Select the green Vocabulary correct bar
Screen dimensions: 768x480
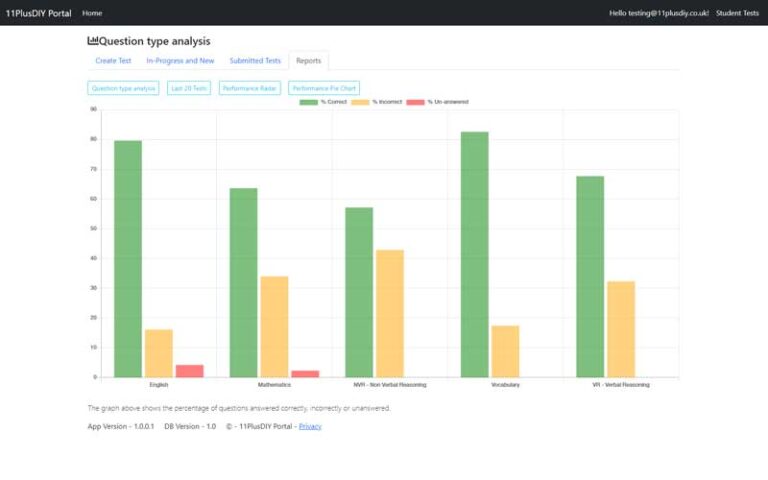click(x=475, y=255)
